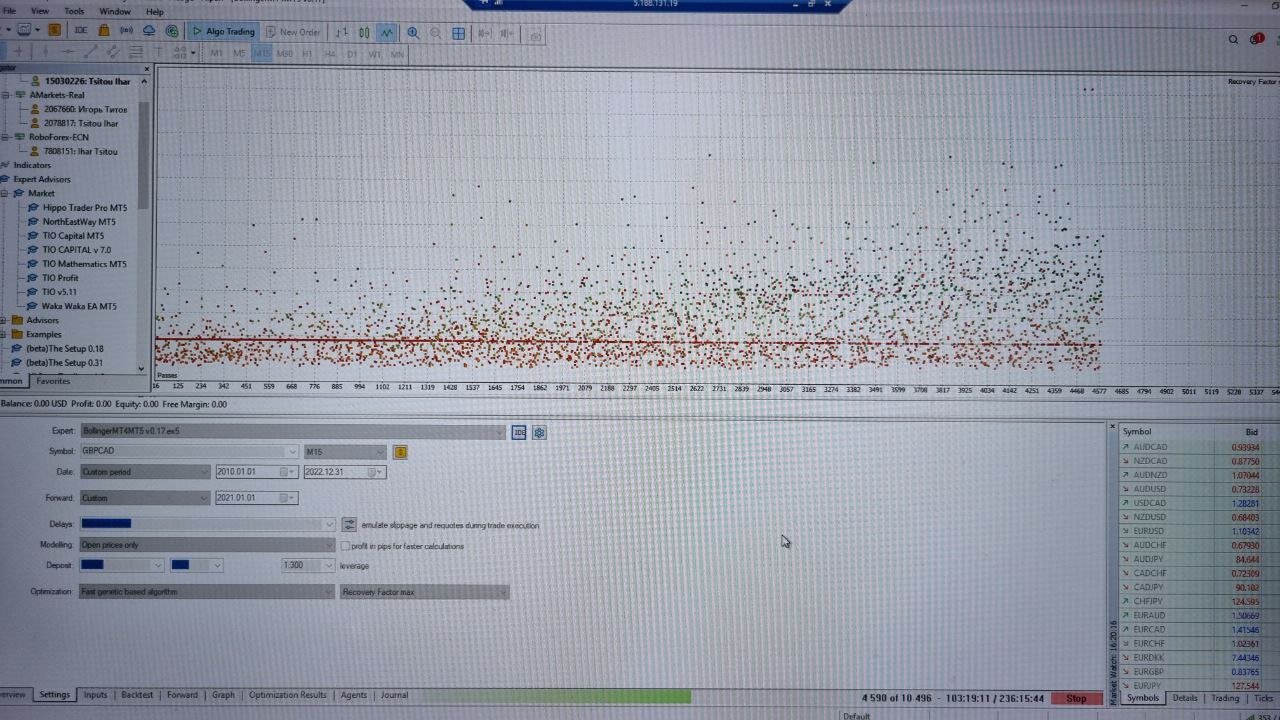Open expert properties gear icon
This screenshot has height=720, width=1280.
539,432
